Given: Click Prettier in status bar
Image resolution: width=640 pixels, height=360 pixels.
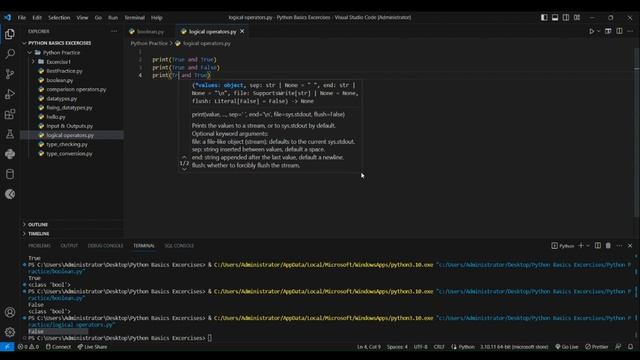Looking at the screenshot, I should click(597, 347).
